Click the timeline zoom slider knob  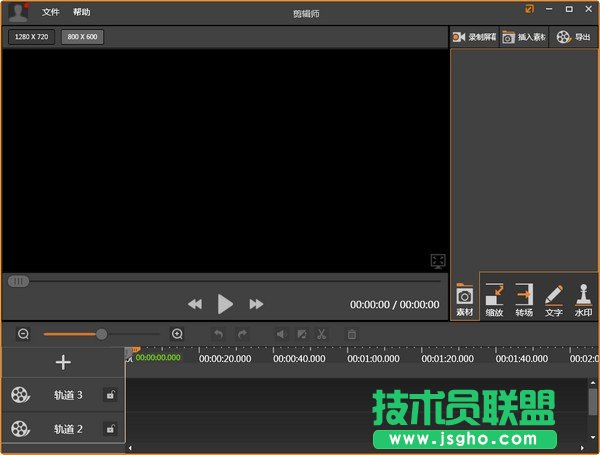coord(101,334)
